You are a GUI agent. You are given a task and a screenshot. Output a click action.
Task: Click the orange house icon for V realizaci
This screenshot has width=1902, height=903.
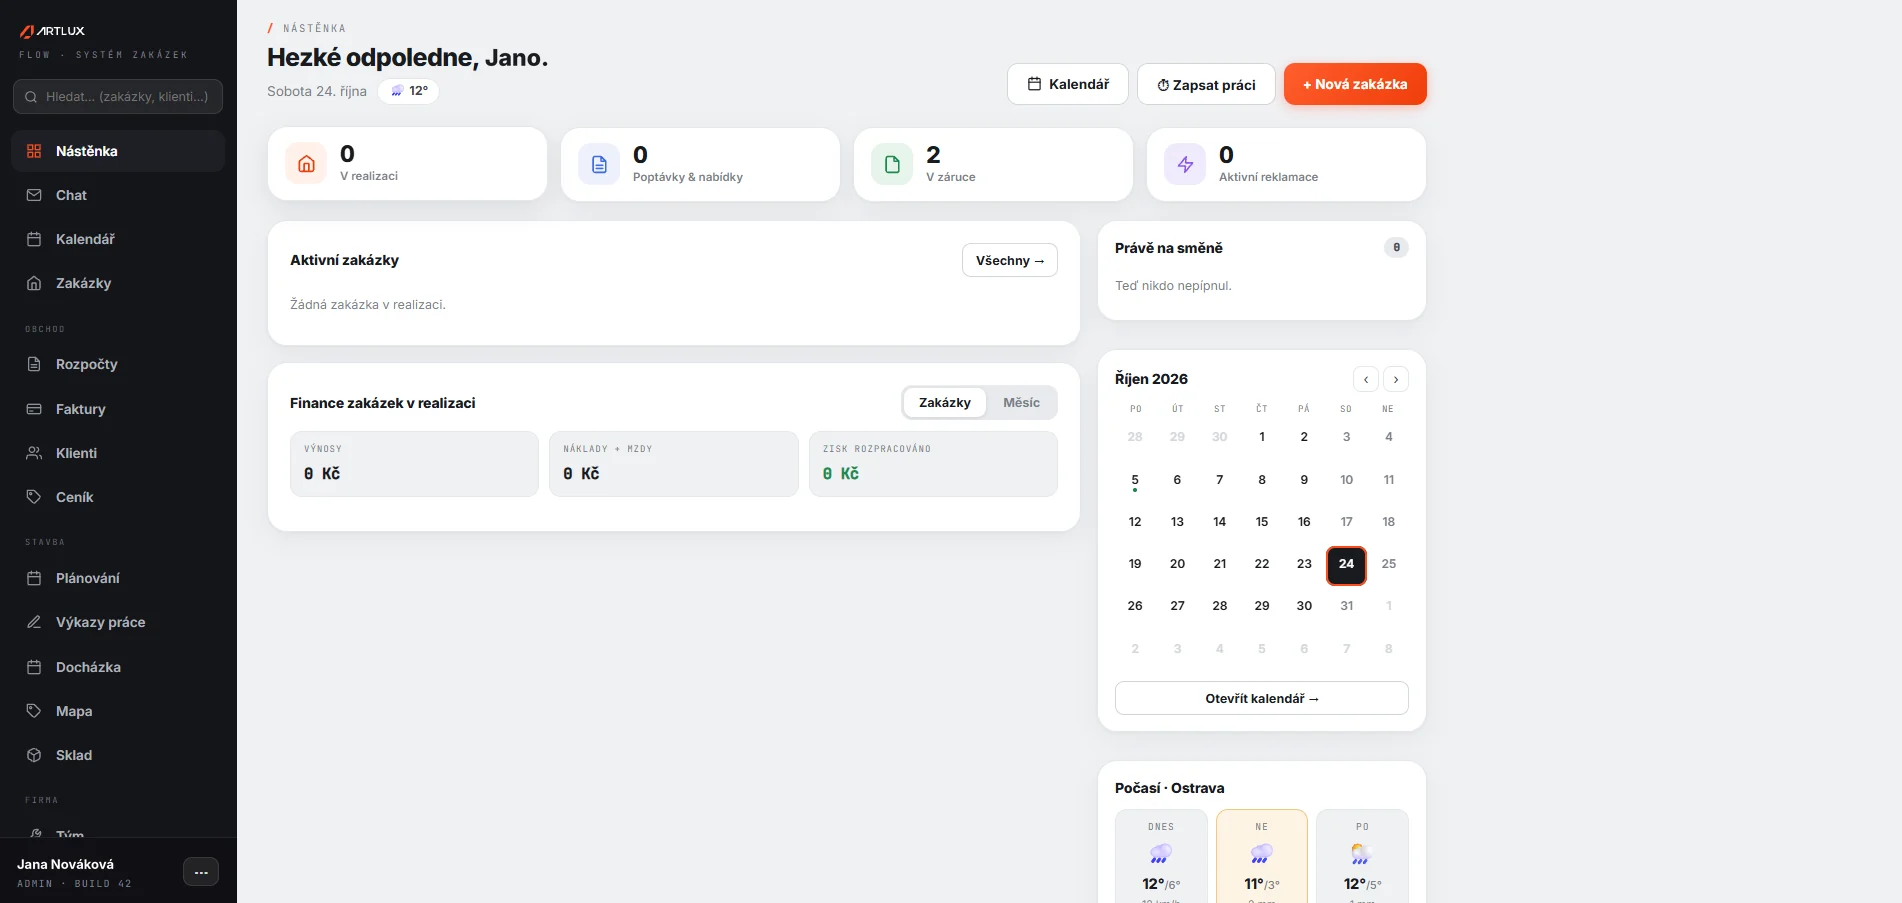tap(306, 164)
